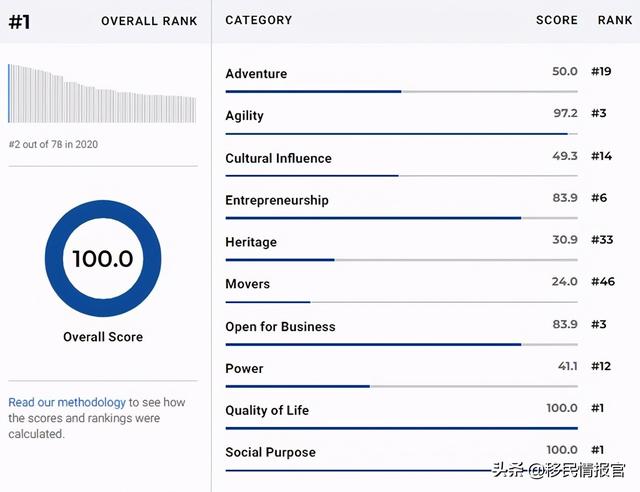Screen dimensions: 640x492
Task: Click the highlighted blue first bar in rank chart
Action: [9, 93]
